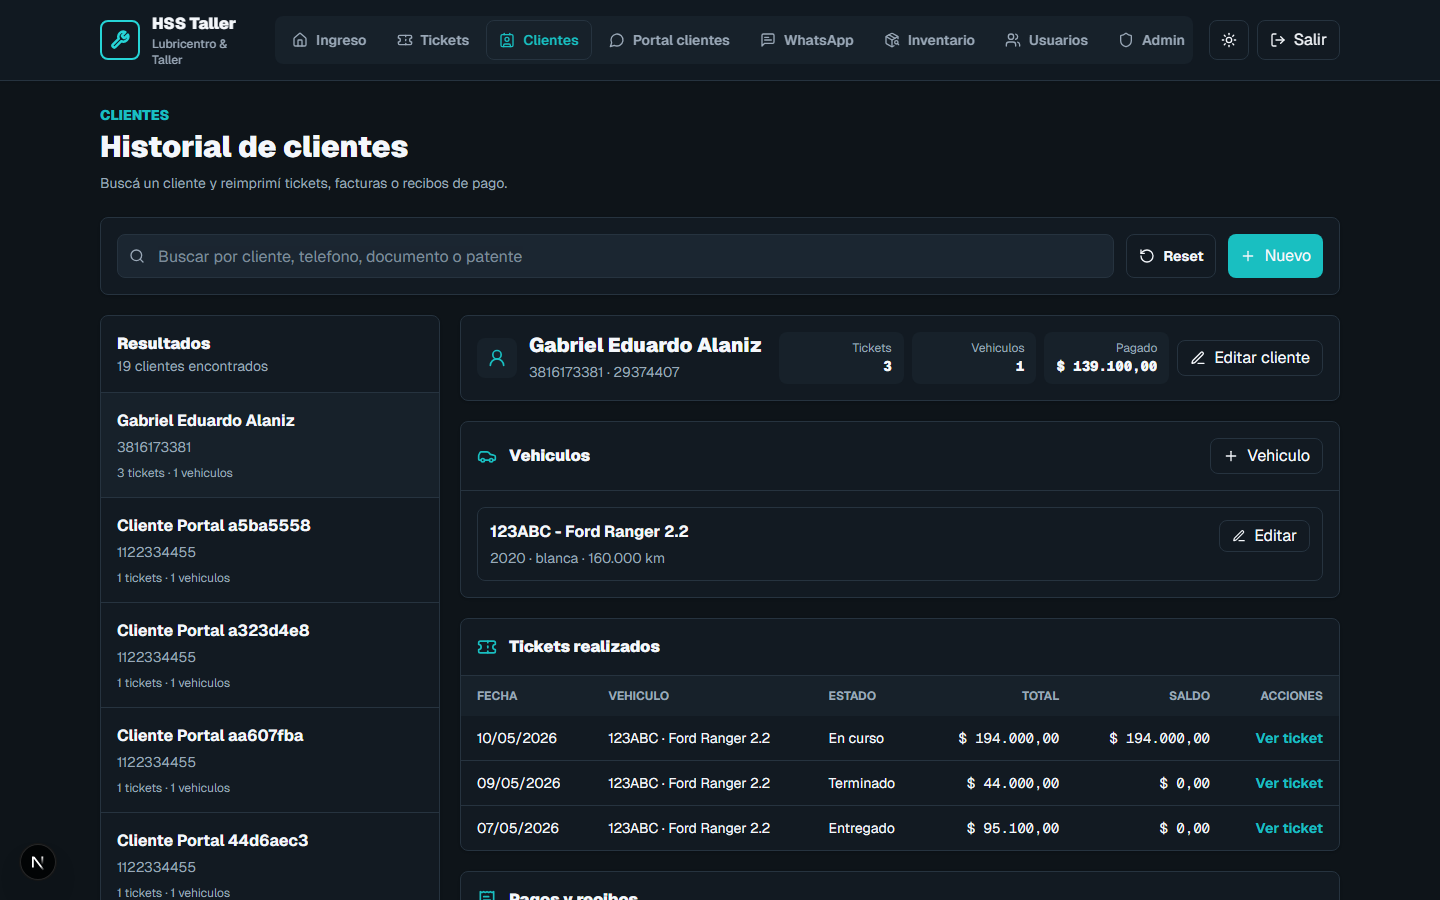Screen dimensions: 1440x900
Task: Click the En curso status cell
Action: point(856,738)
